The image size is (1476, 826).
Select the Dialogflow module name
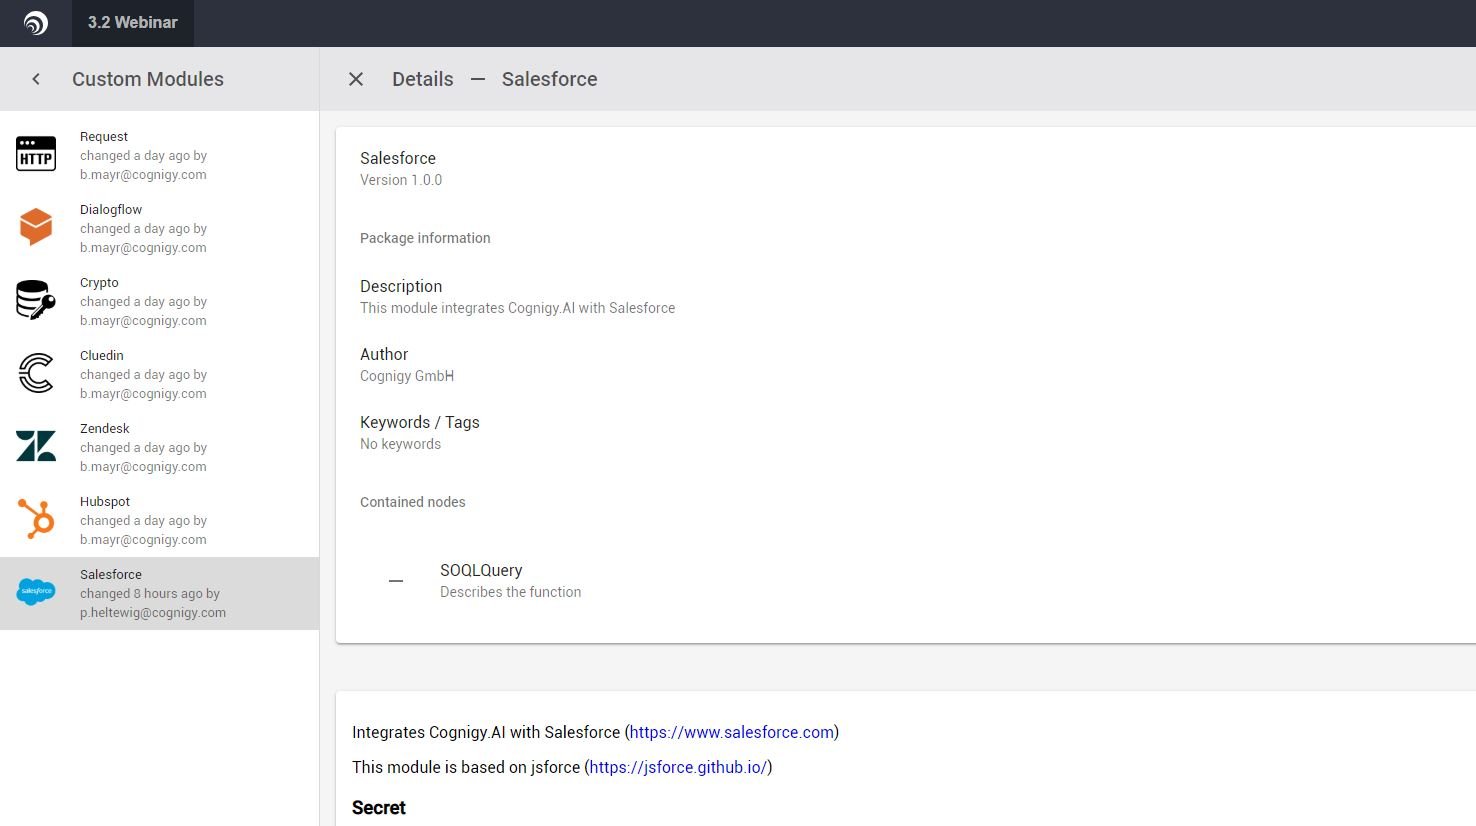tap(111, 210)
